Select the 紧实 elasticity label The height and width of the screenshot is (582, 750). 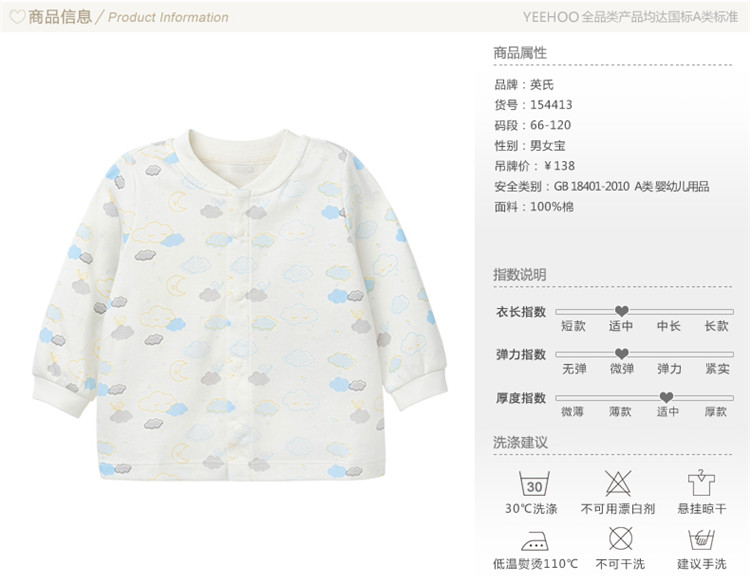[717, 369]
